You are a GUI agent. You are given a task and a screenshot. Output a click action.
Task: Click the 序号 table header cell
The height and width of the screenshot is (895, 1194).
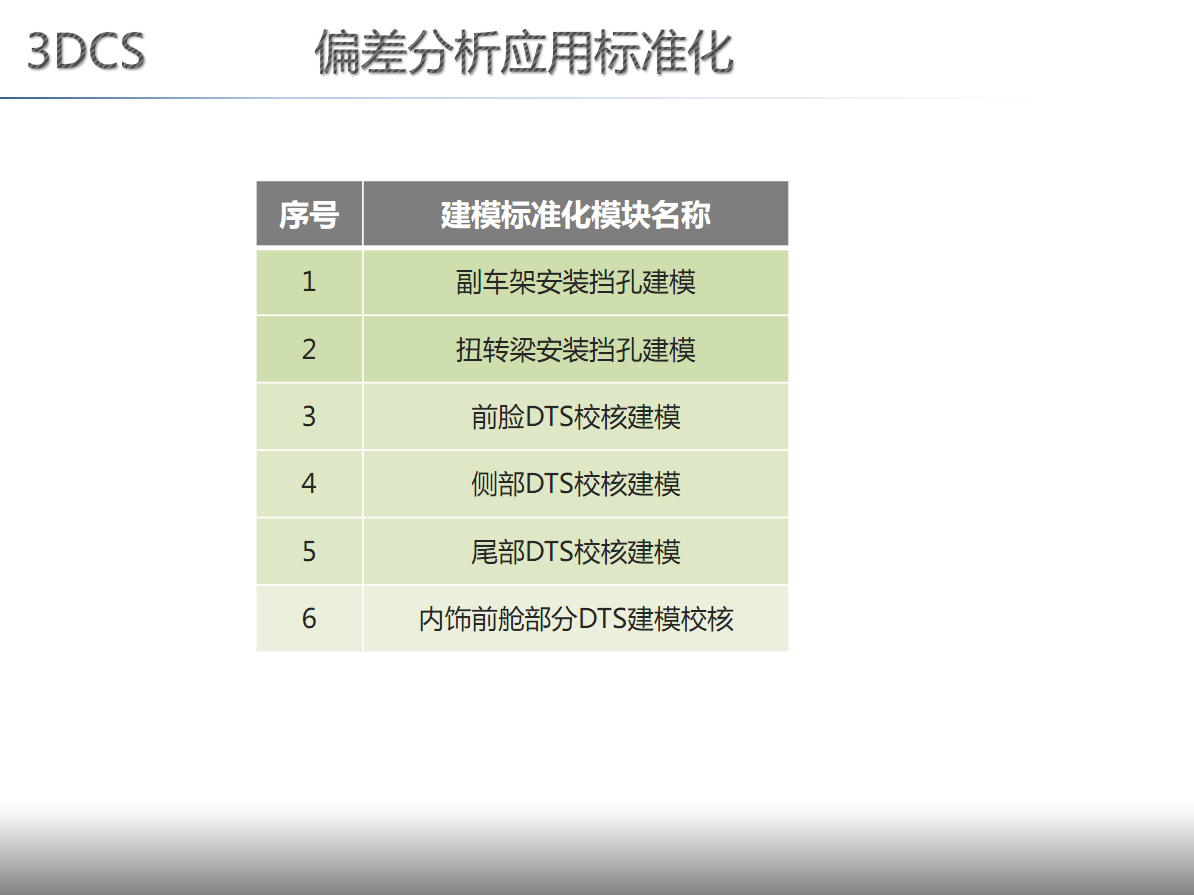(x=308, y=212)
